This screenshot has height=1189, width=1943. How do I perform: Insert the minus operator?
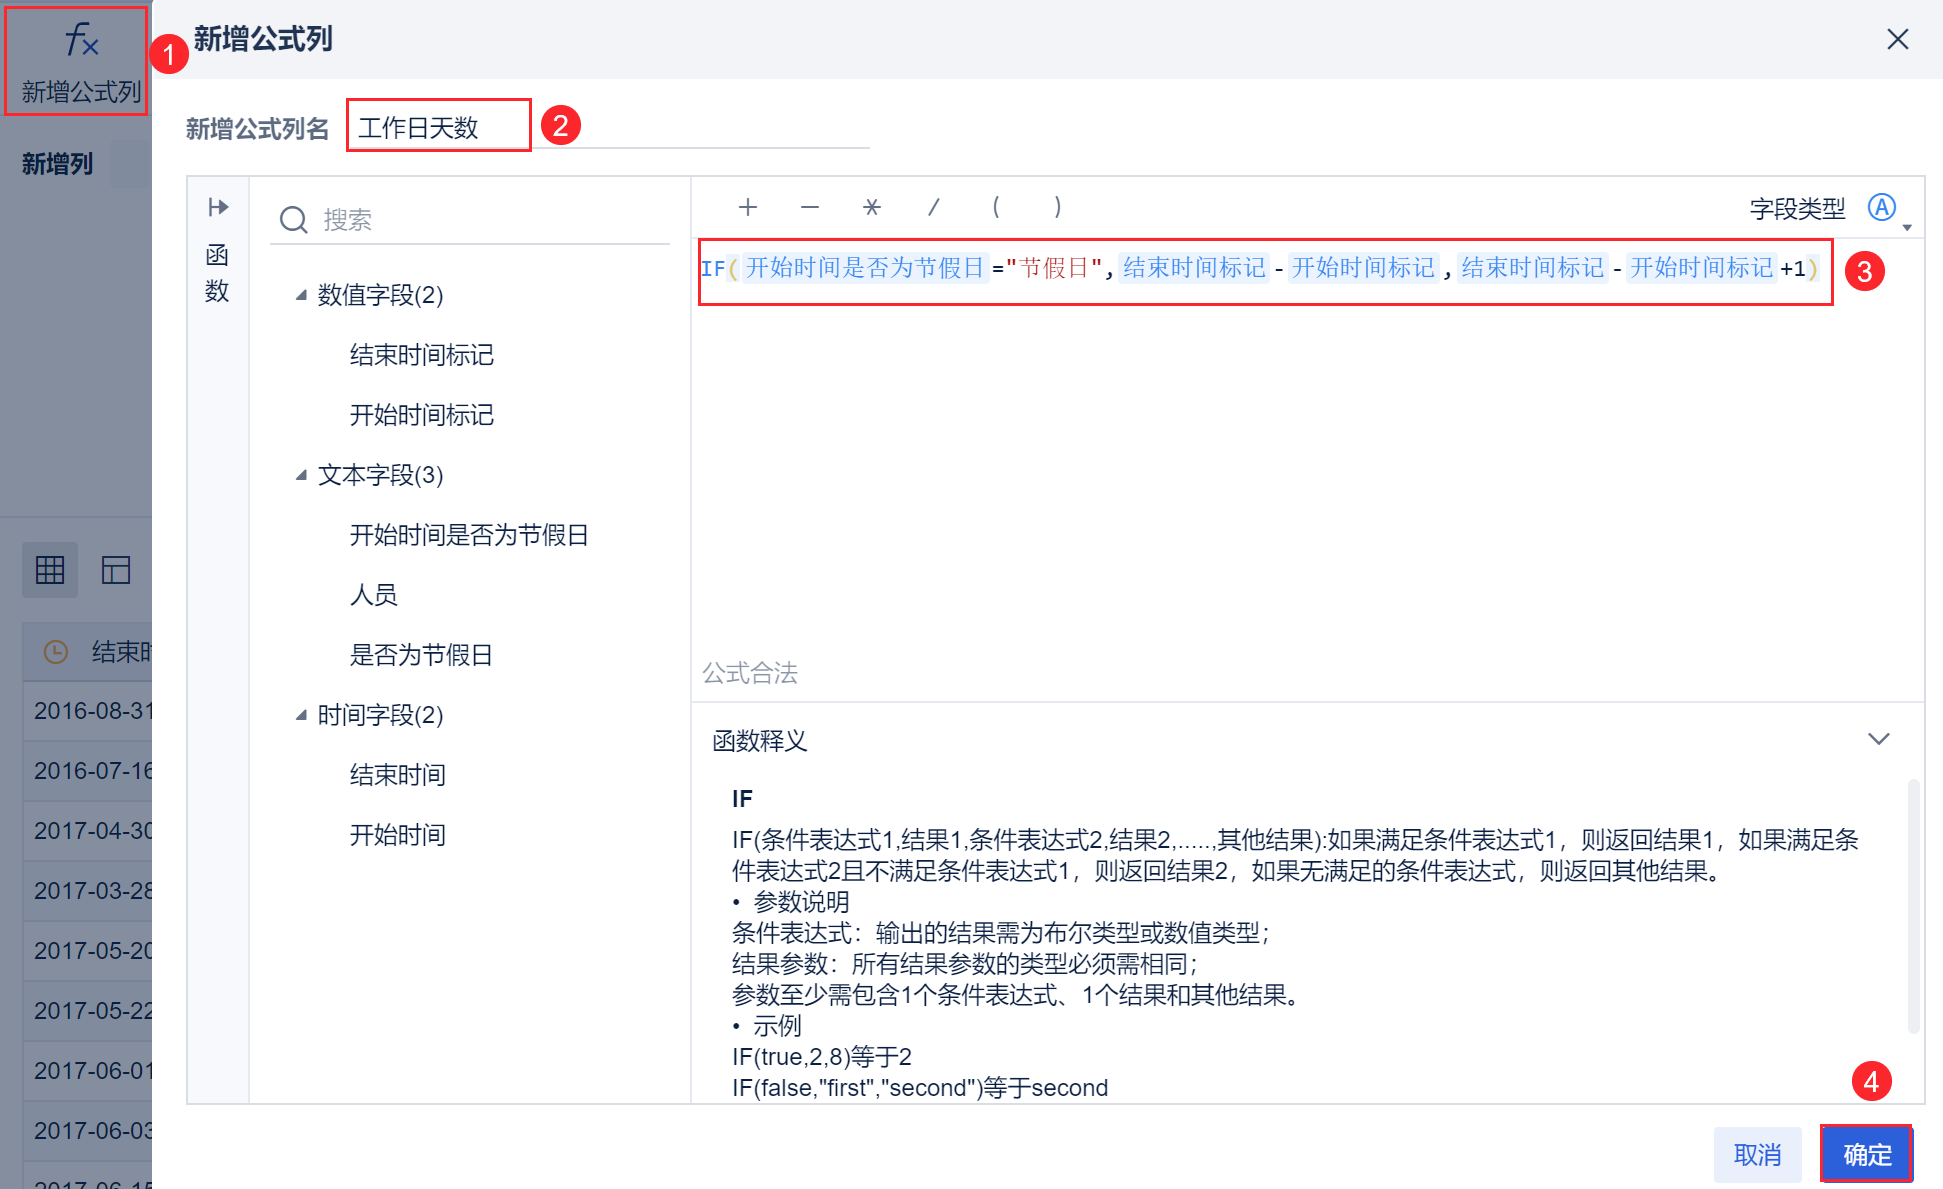pyautogui.click(x=810, y=207)
